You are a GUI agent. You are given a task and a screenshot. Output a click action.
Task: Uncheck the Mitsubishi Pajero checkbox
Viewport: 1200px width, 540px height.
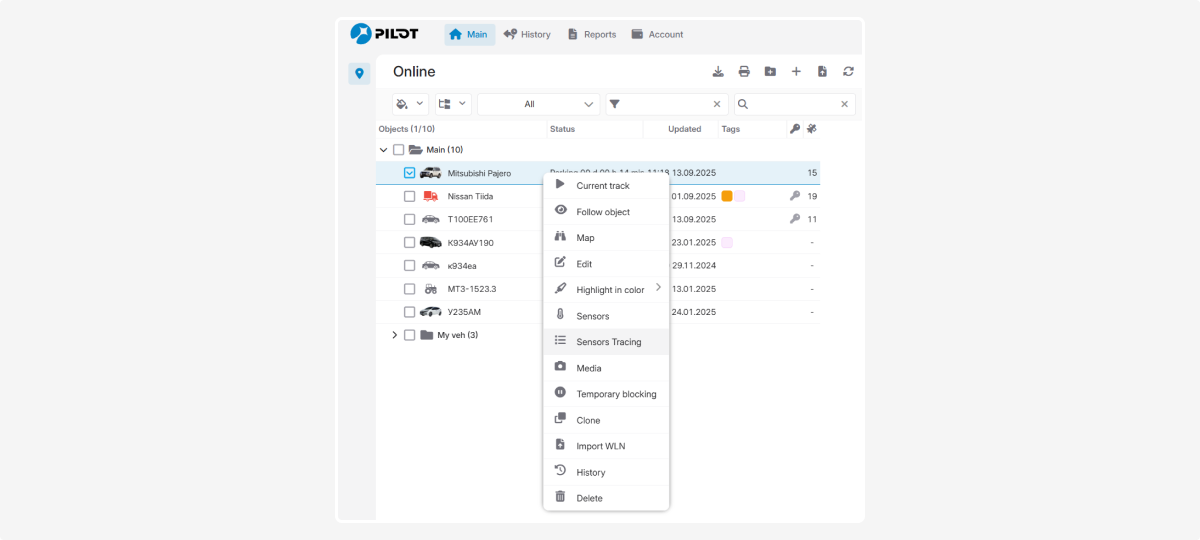tap(410, 173)
